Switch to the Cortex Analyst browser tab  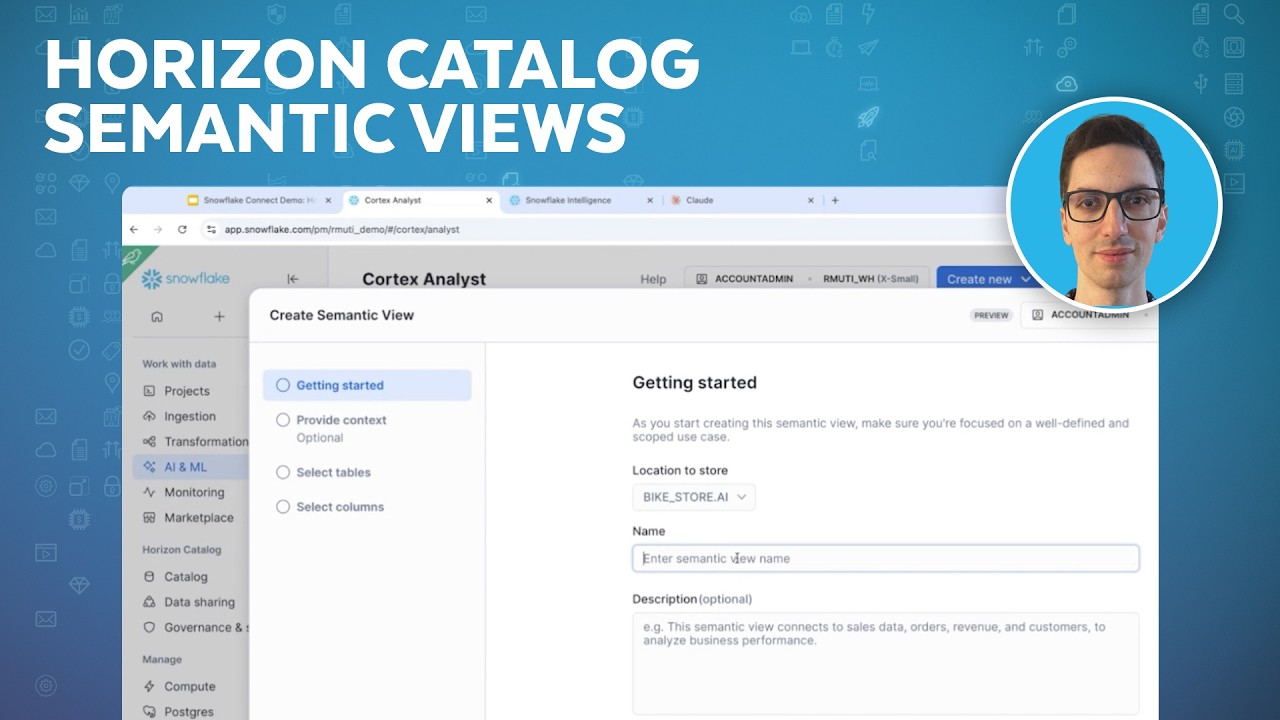(x=420, y=200)
